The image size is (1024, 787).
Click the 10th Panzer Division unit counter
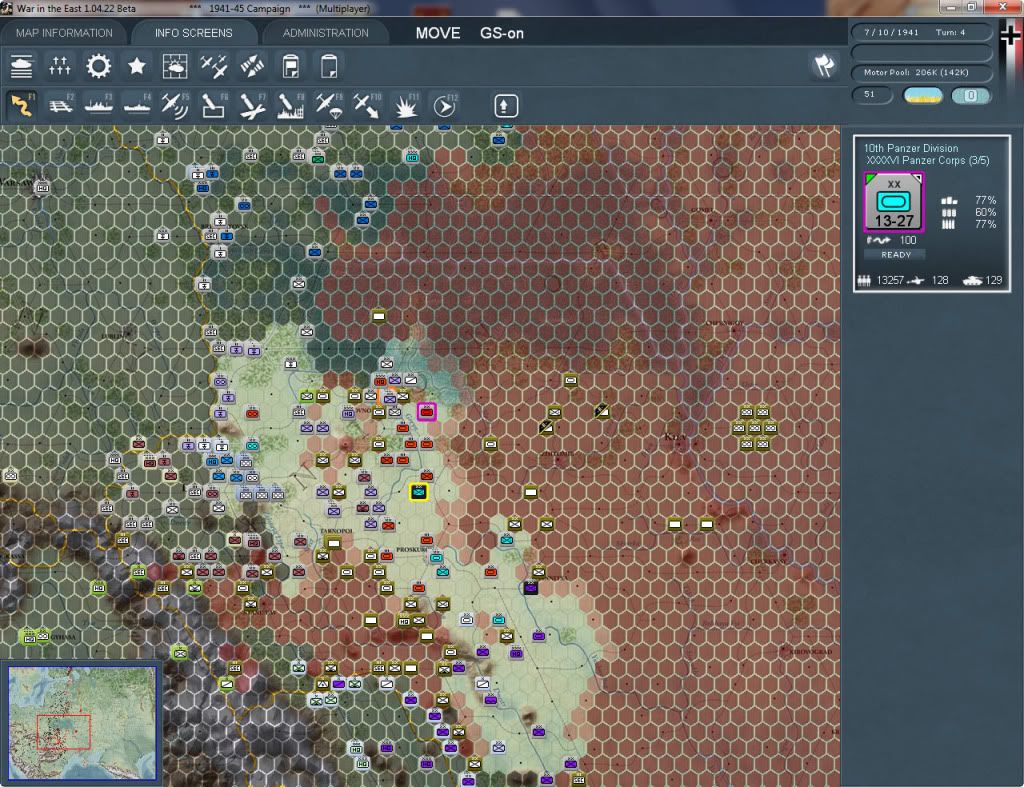click(x=894, y=202)
